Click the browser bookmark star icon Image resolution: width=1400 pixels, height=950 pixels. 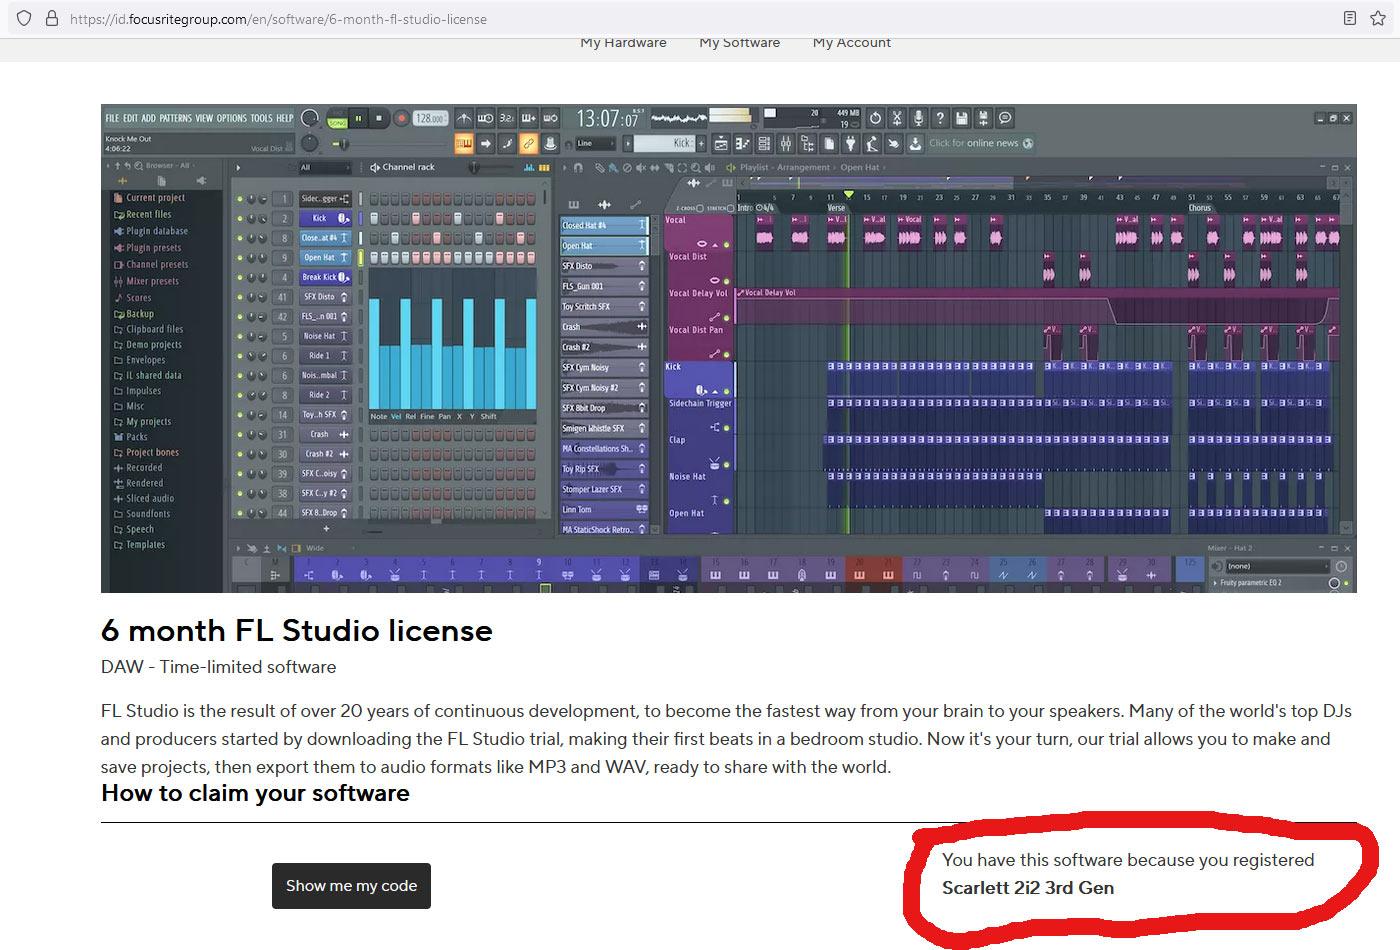pyautogui.click(x=124, y=181)
